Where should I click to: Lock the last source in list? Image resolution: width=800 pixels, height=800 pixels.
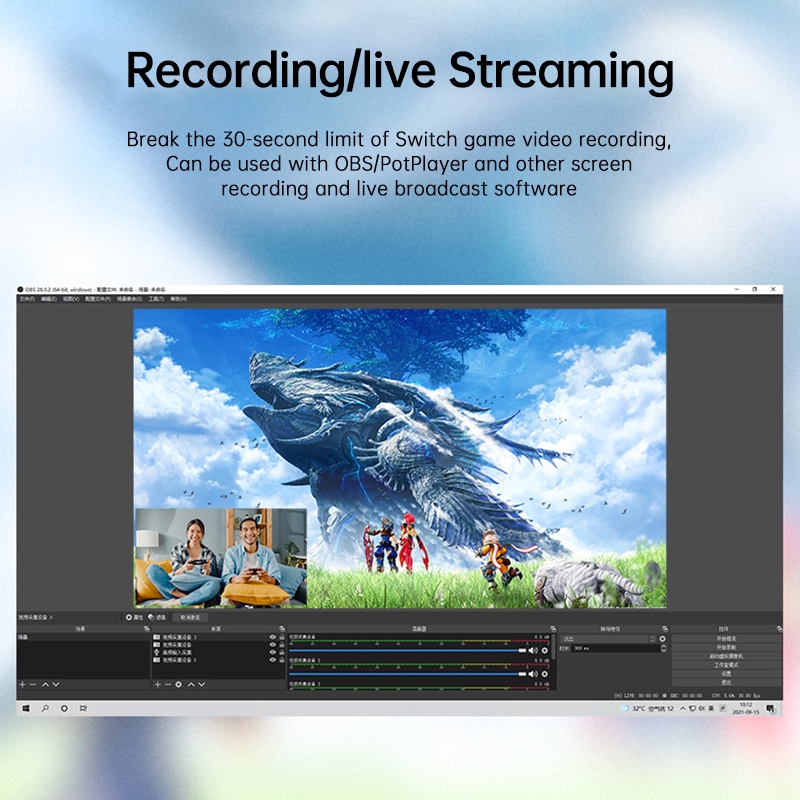click(282, 661)
